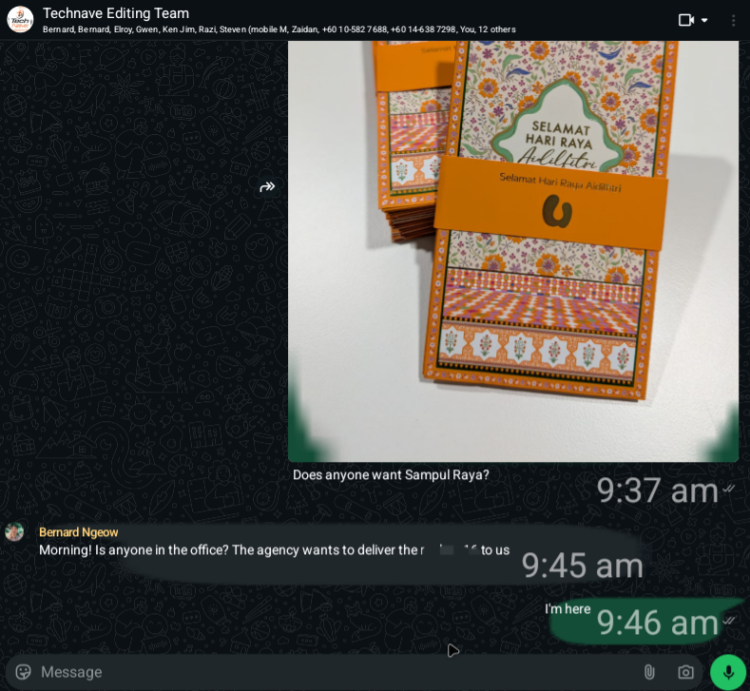
Task: Open the Technave Editing Team group avatar
Action: point(20,20)
